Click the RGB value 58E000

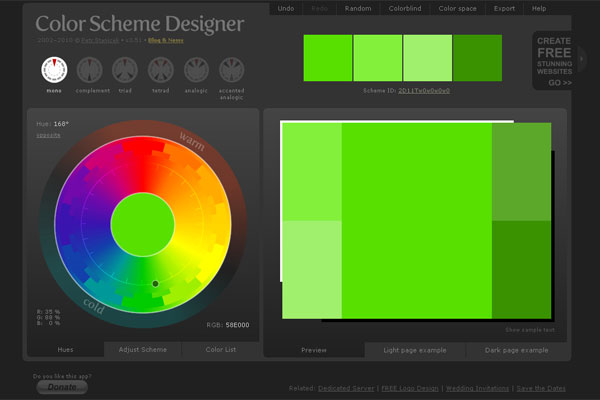[237, 324]
